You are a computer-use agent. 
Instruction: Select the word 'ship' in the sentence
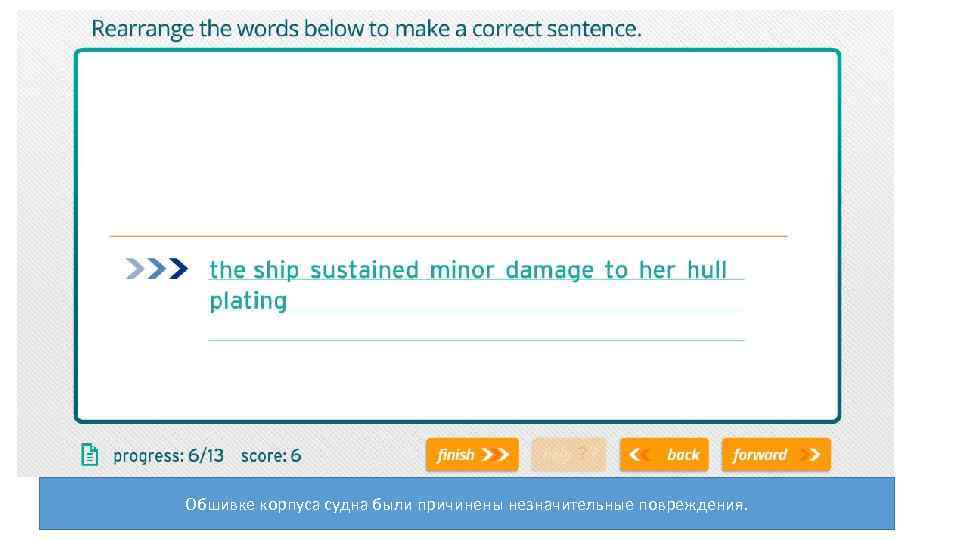pyautogui.click(x=276, y=270)
